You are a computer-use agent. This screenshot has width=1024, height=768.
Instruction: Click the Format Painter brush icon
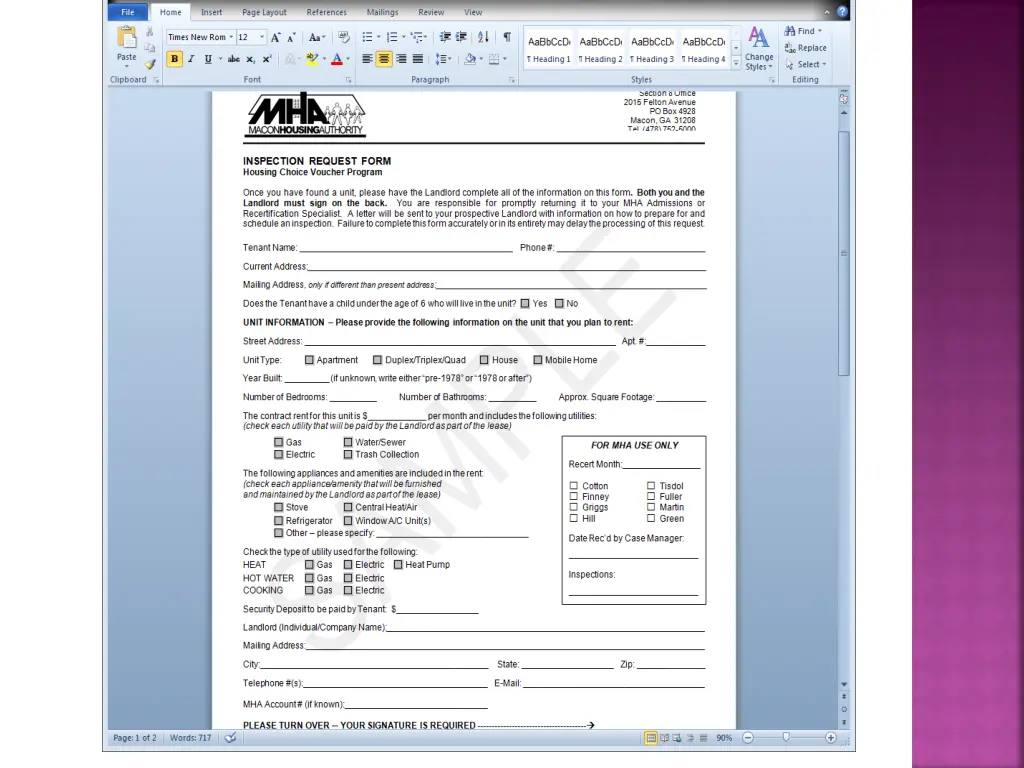pyautogui.click(x=150, y=64)
